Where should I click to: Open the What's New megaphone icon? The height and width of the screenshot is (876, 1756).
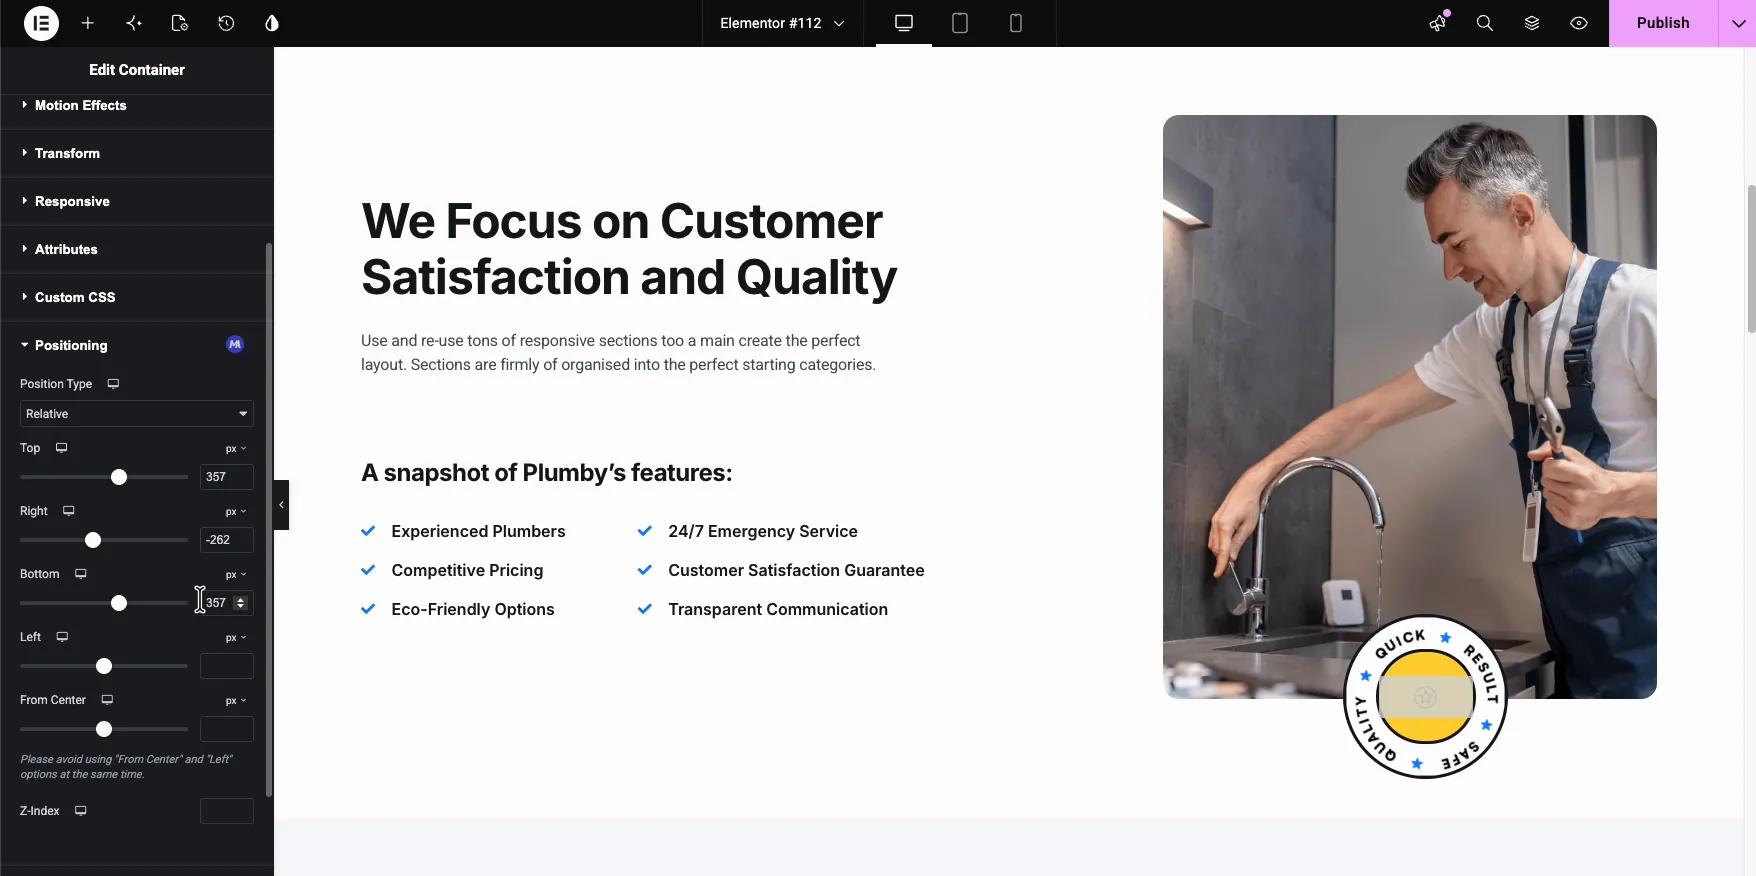1438,23
